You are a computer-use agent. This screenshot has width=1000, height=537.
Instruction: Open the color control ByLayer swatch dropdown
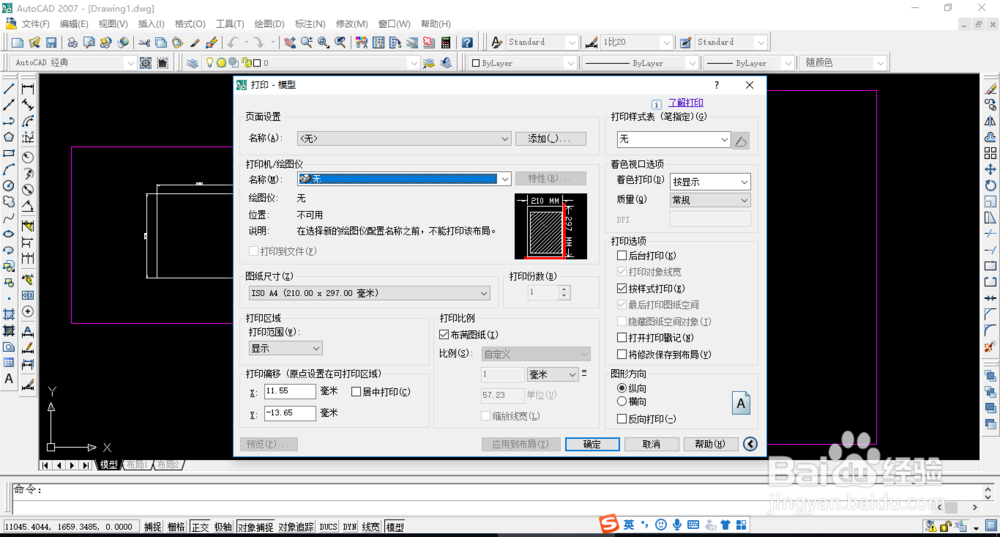pyautogui.click(x=522, y=63)
